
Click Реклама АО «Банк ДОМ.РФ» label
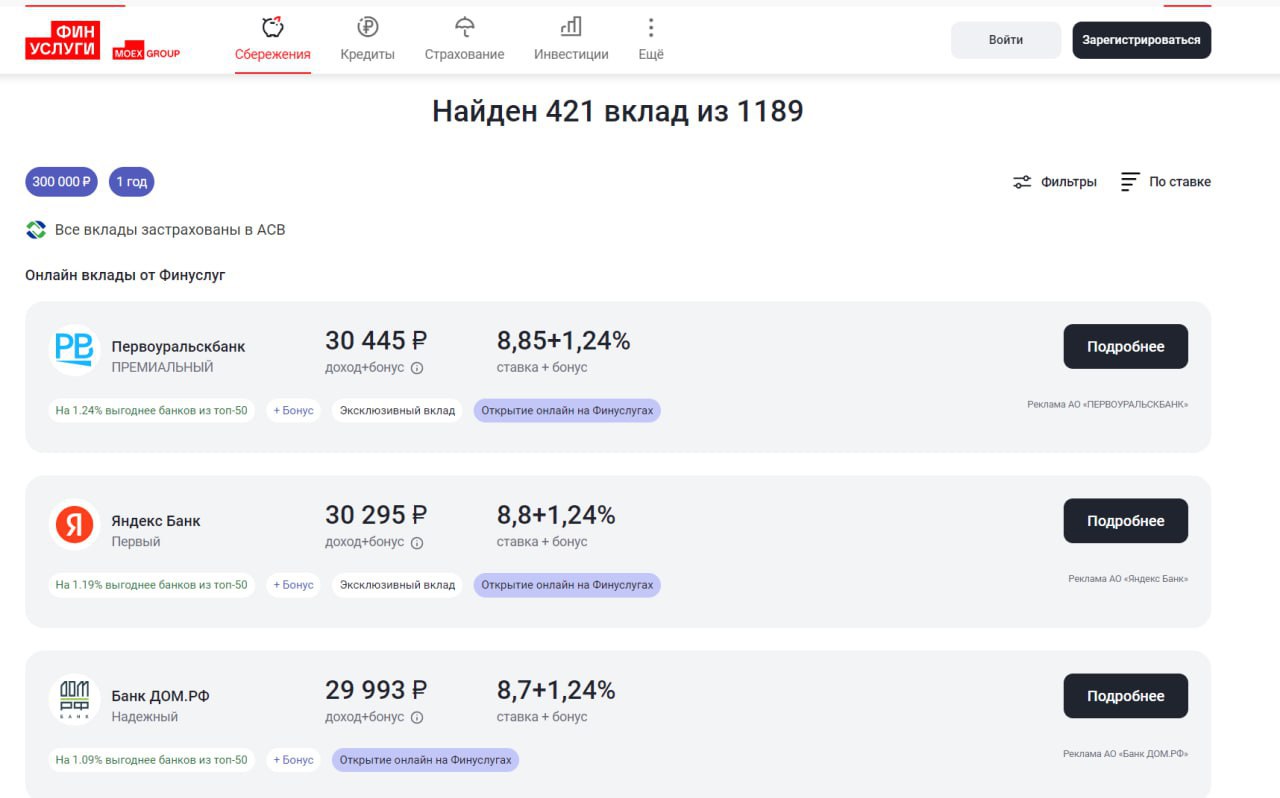click(1125, 754)
